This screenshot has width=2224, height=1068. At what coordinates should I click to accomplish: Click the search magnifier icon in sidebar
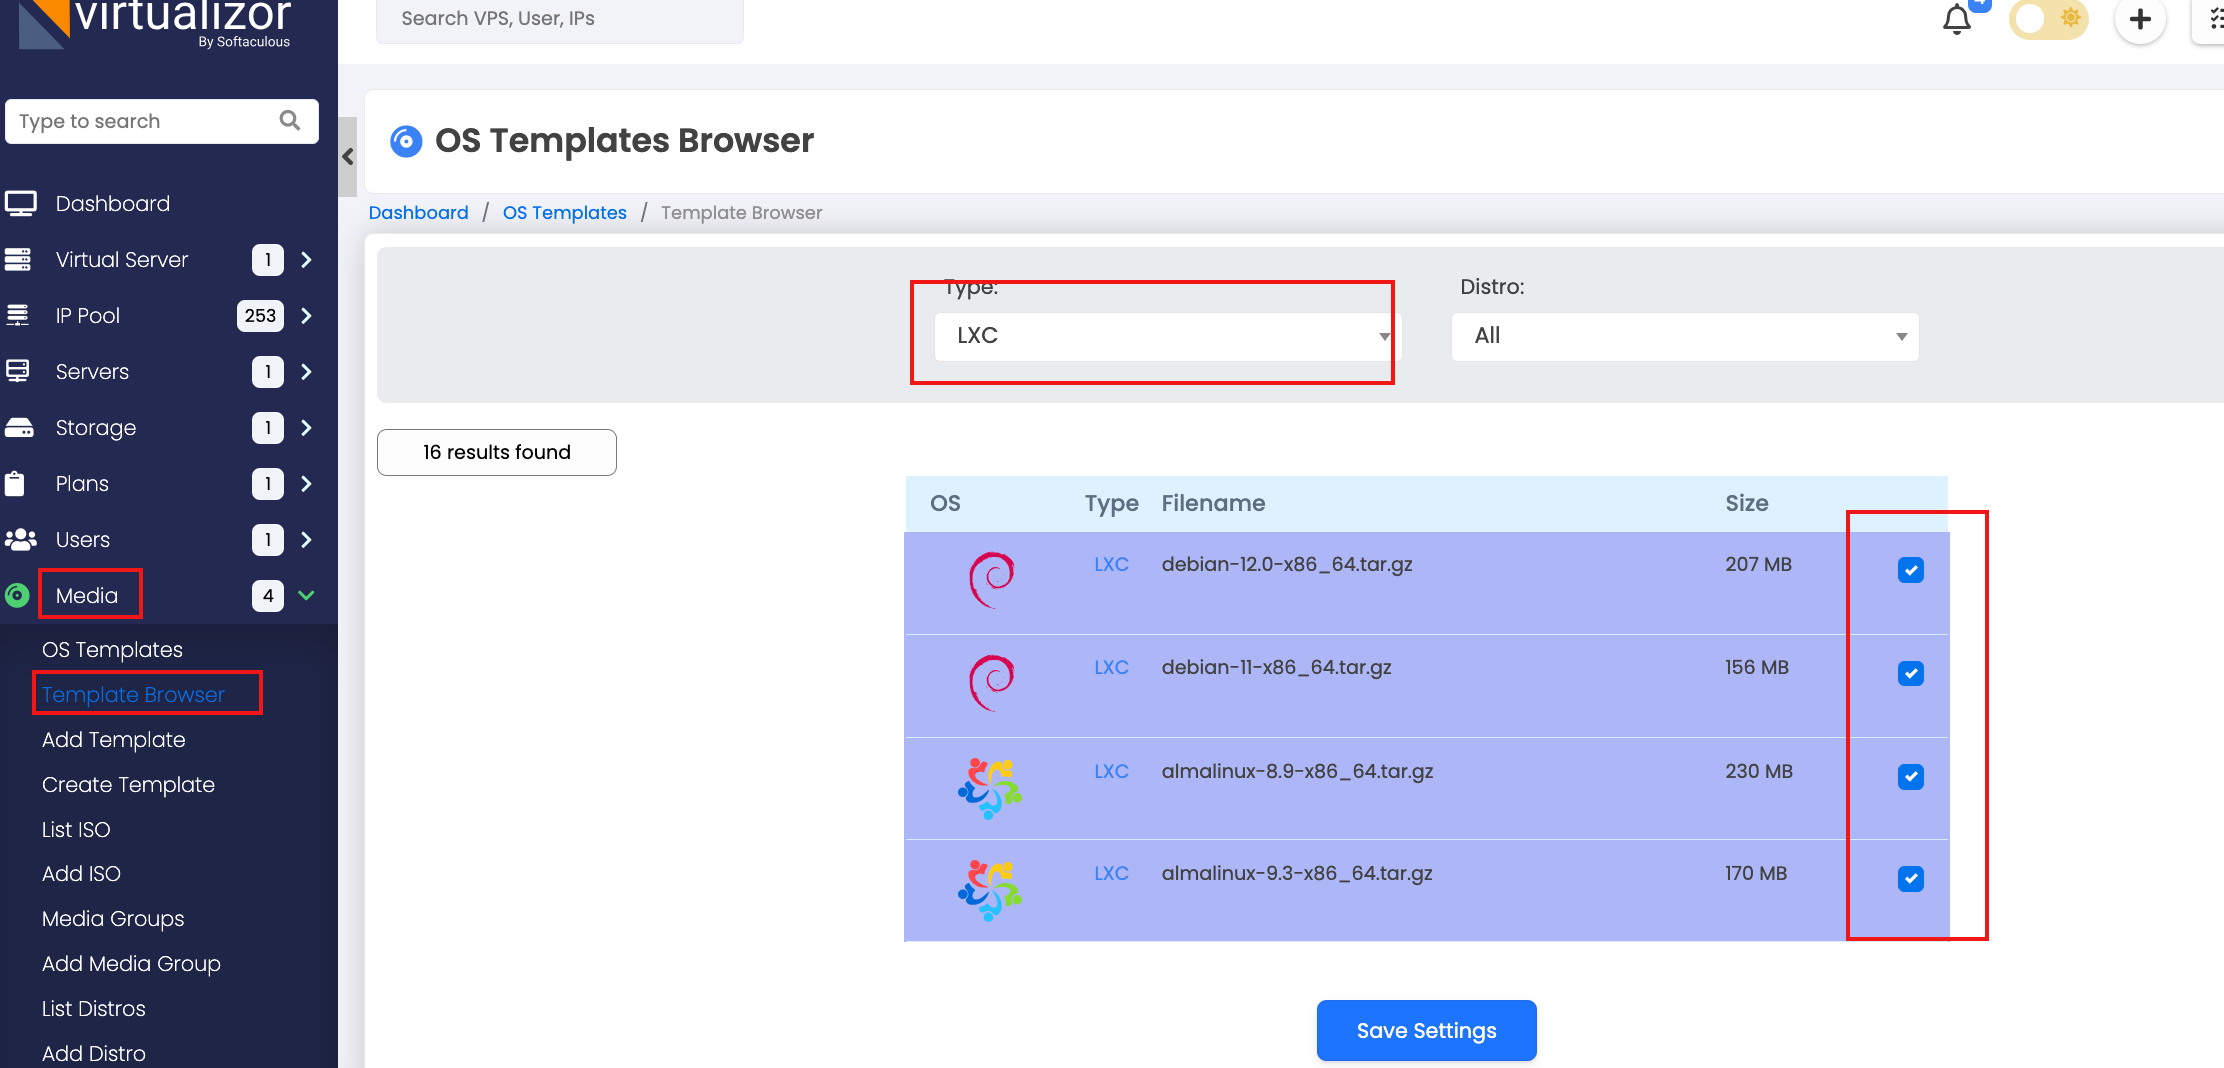[x=290, y=121]
